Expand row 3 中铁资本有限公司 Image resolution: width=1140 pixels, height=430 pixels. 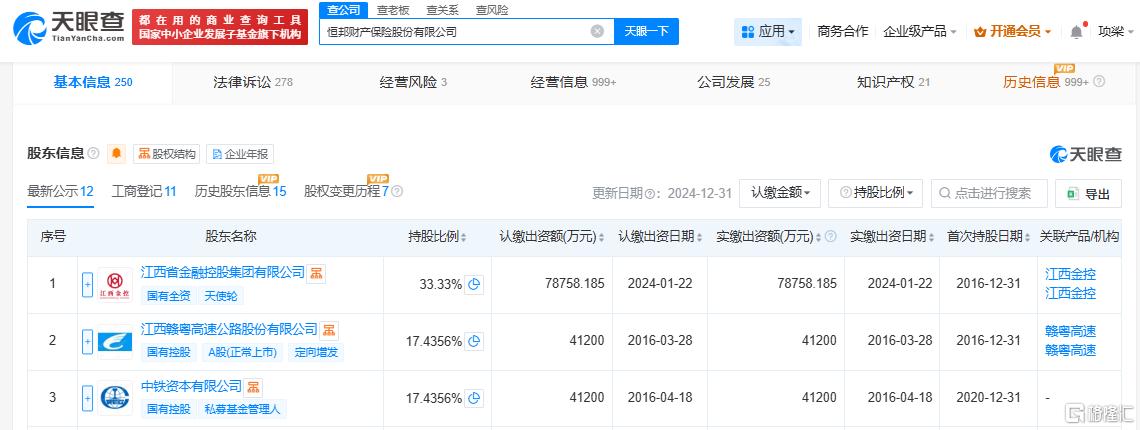[87, 398]
